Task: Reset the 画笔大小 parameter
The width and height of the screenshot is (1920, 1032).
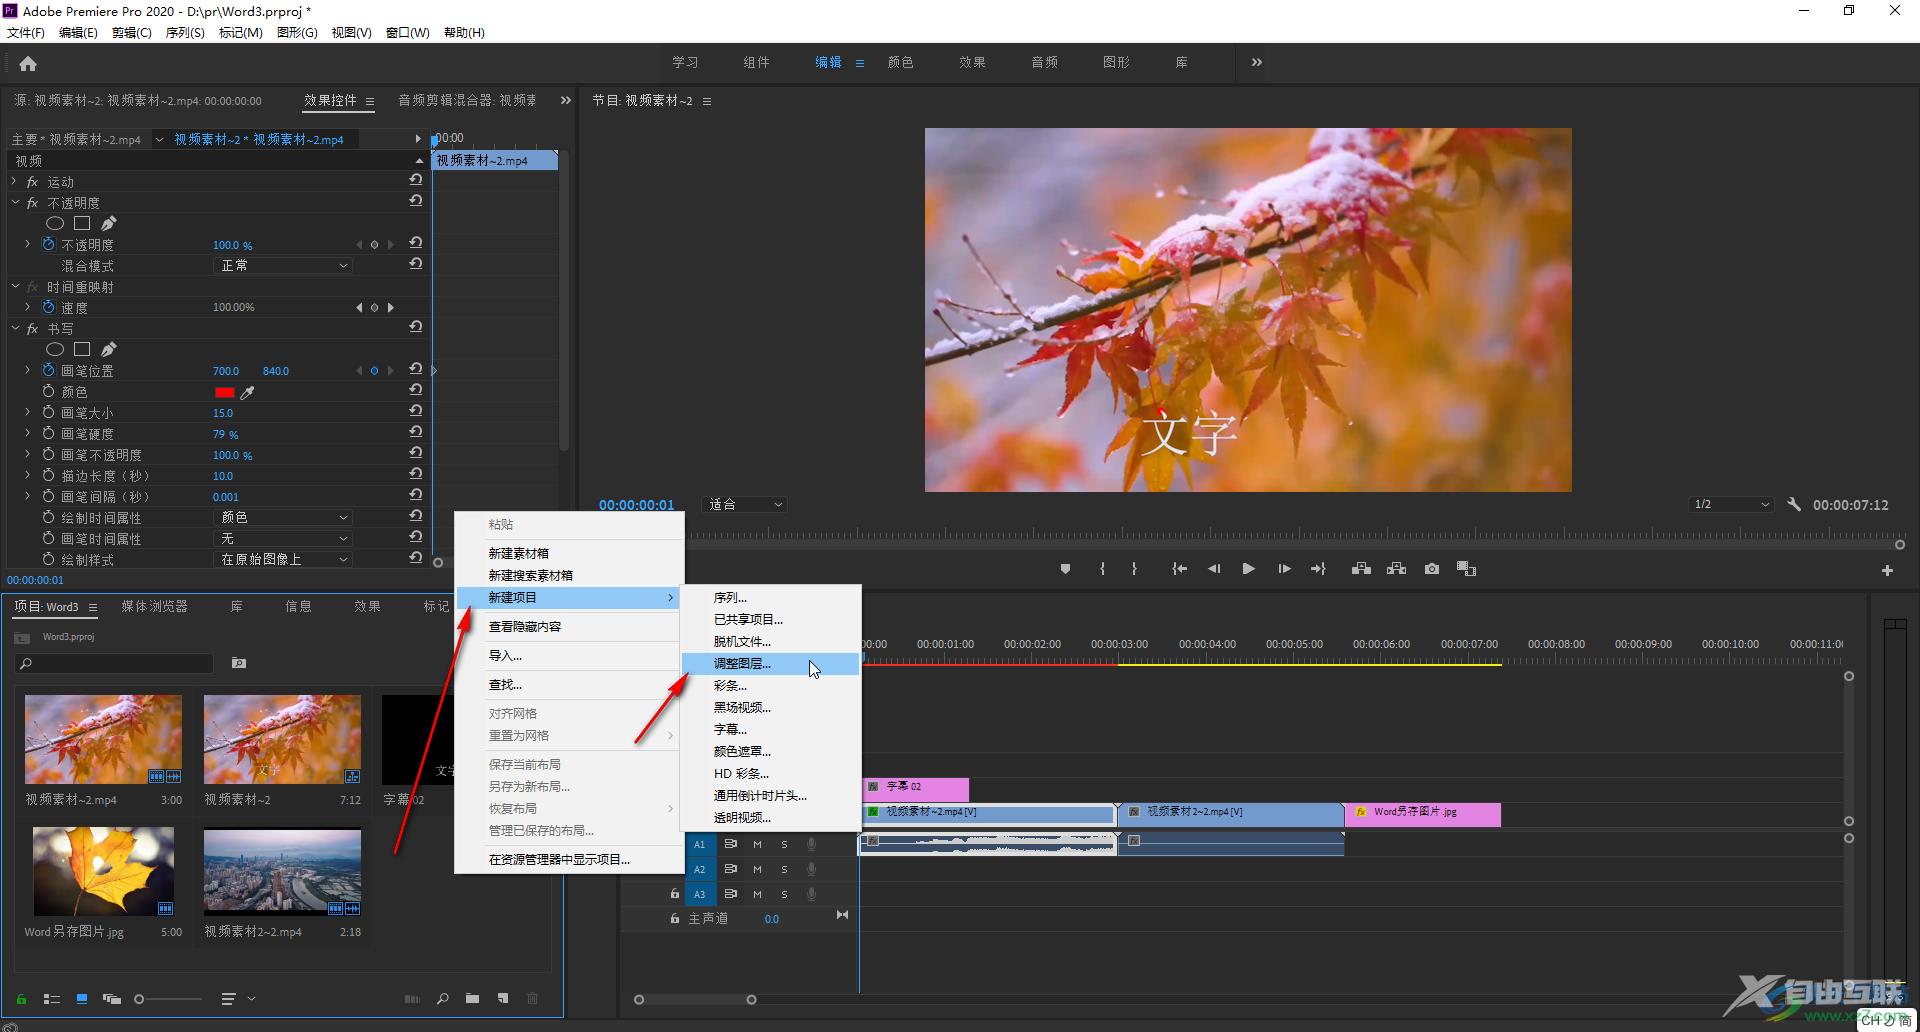Action: click(415, 411)
